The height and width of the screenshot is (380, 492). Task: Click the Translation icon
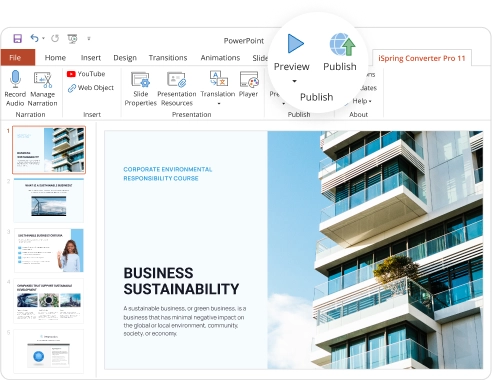(x=218, y=78)
